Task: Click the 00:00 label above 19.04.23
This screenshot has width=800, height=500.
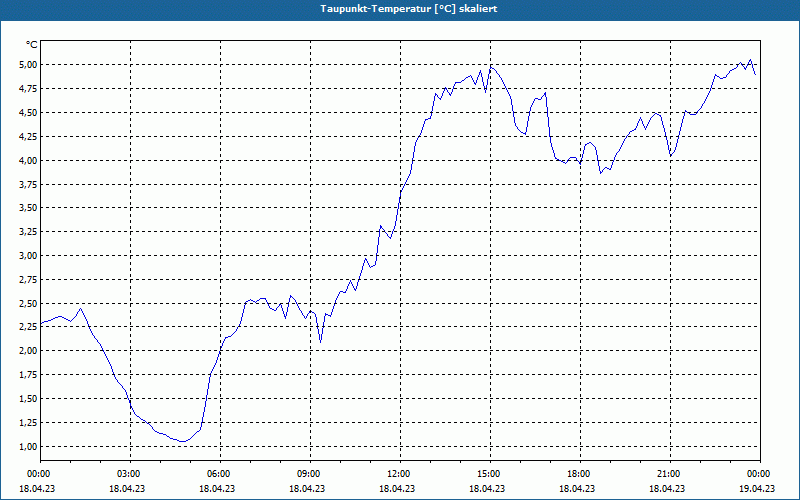Action: pos(760,474)
